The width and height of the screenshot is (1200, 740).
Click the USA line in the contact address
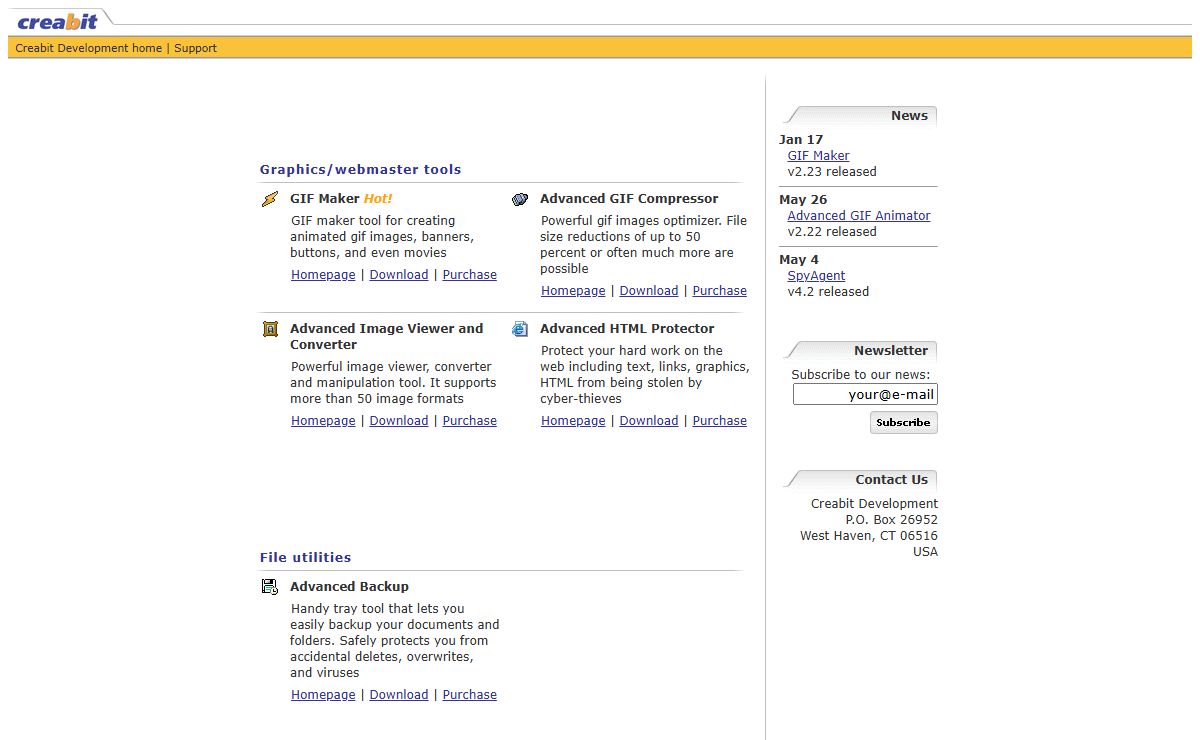(925, 552)
